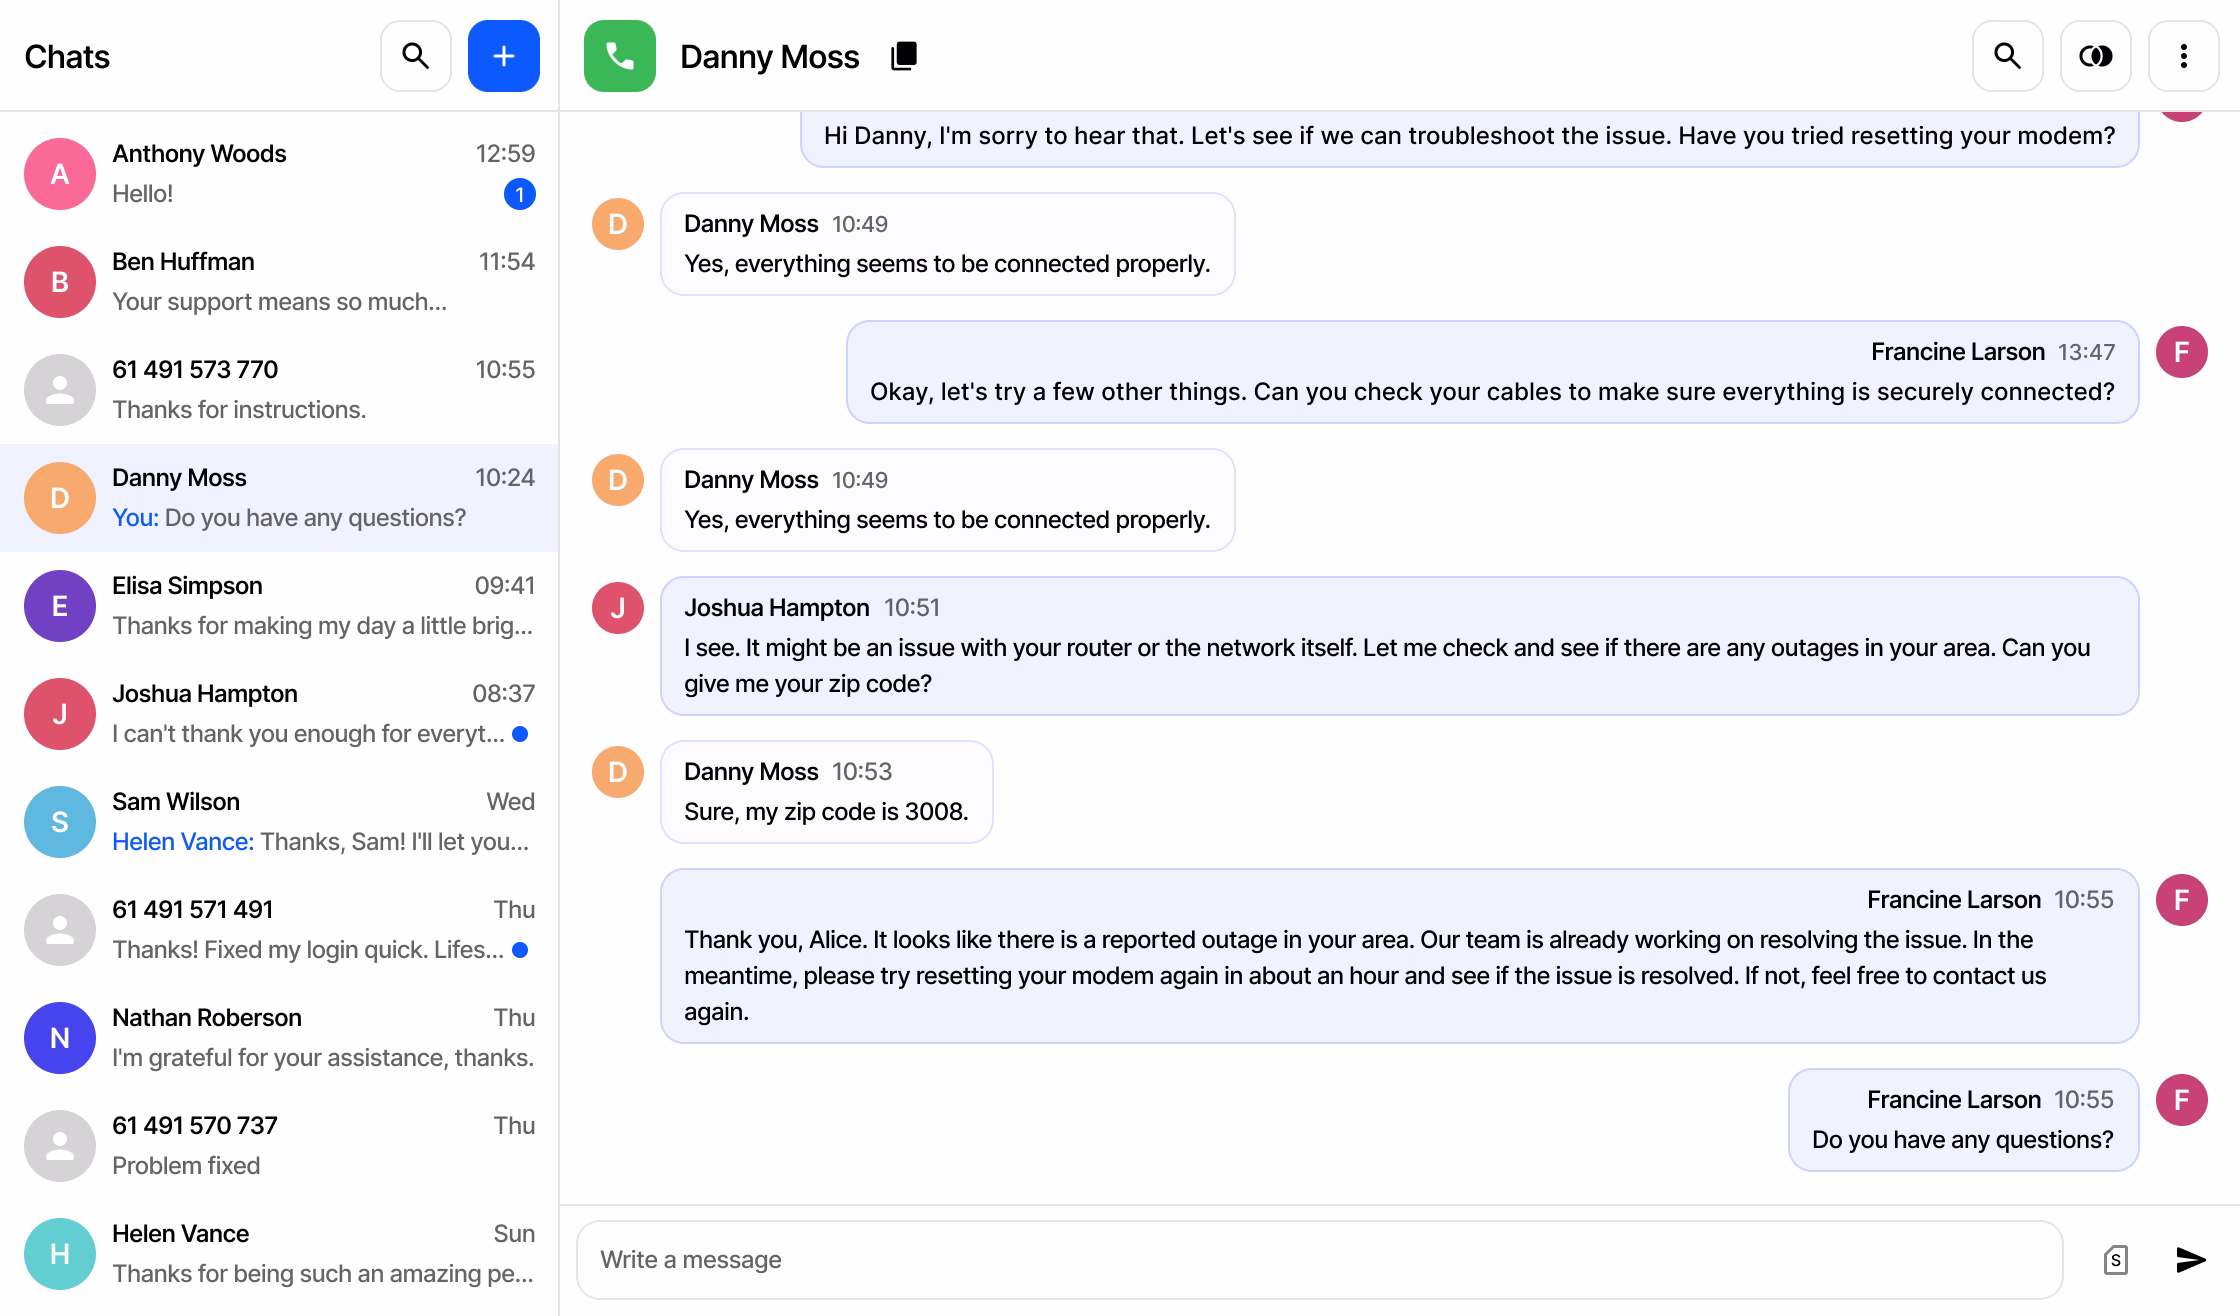Open Elisa Simpson conversation

coord(280,606)
